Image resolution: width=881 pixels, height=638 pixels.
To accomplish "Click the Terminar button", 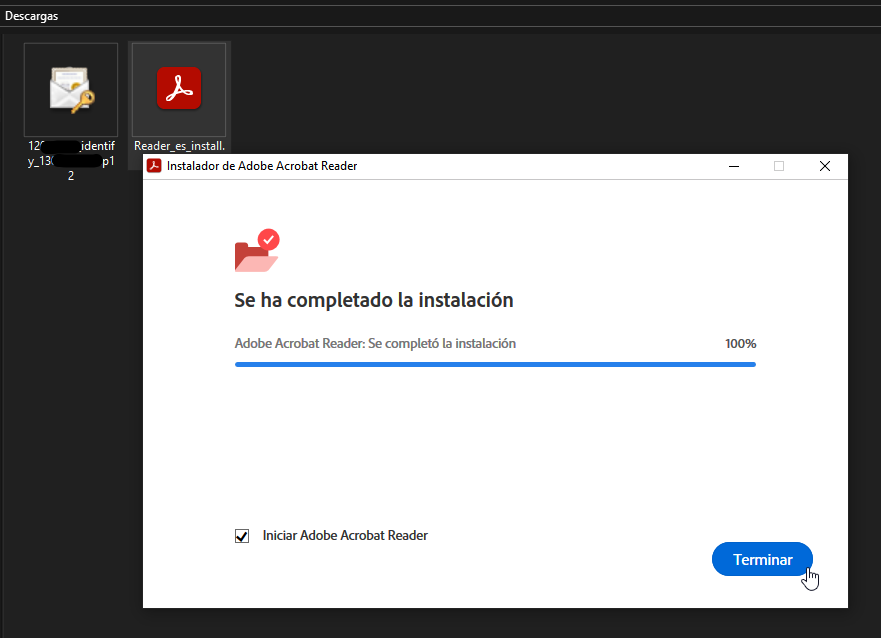I will coord(761,560).
